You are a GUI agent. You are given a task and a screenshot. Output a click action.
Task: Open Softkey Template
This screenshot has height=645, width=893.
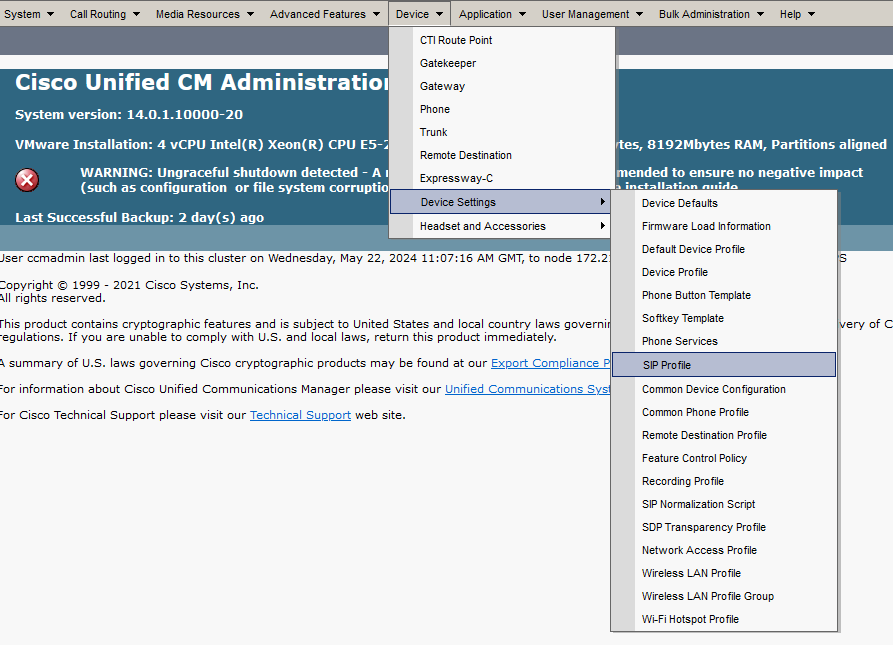point(724,318)
